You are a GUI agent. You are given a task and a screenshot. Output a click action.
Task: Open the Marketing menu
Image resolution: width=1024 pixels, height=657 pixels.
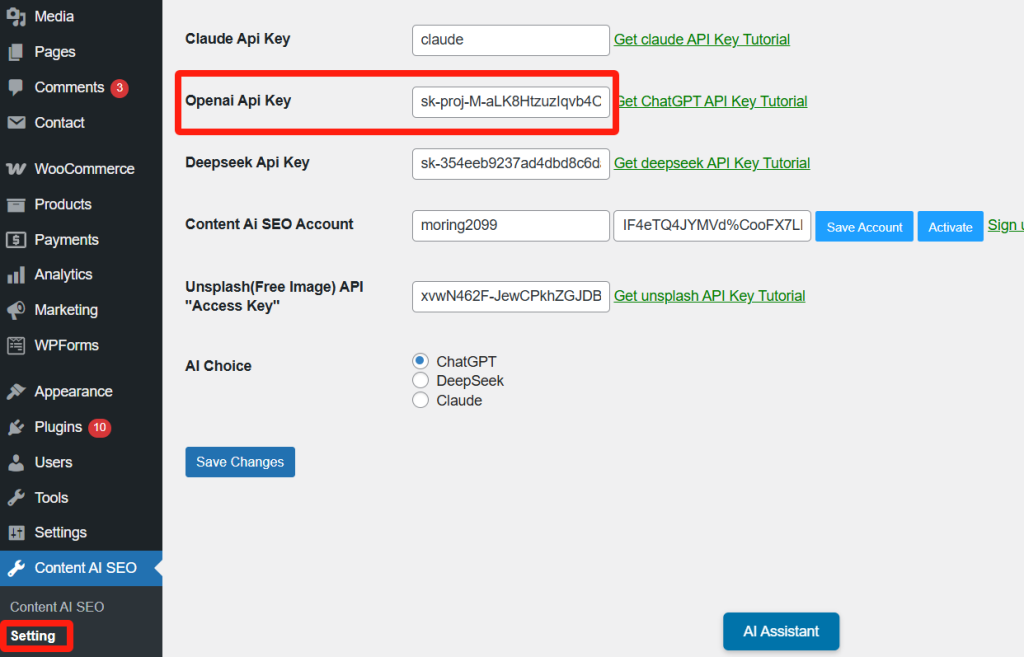click(66, 310)
